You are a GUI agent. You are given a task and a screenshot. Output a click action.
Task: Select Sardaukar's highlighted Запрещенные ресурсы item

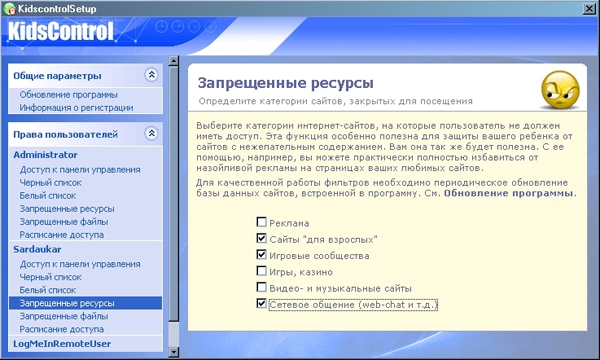coord(85,303)
